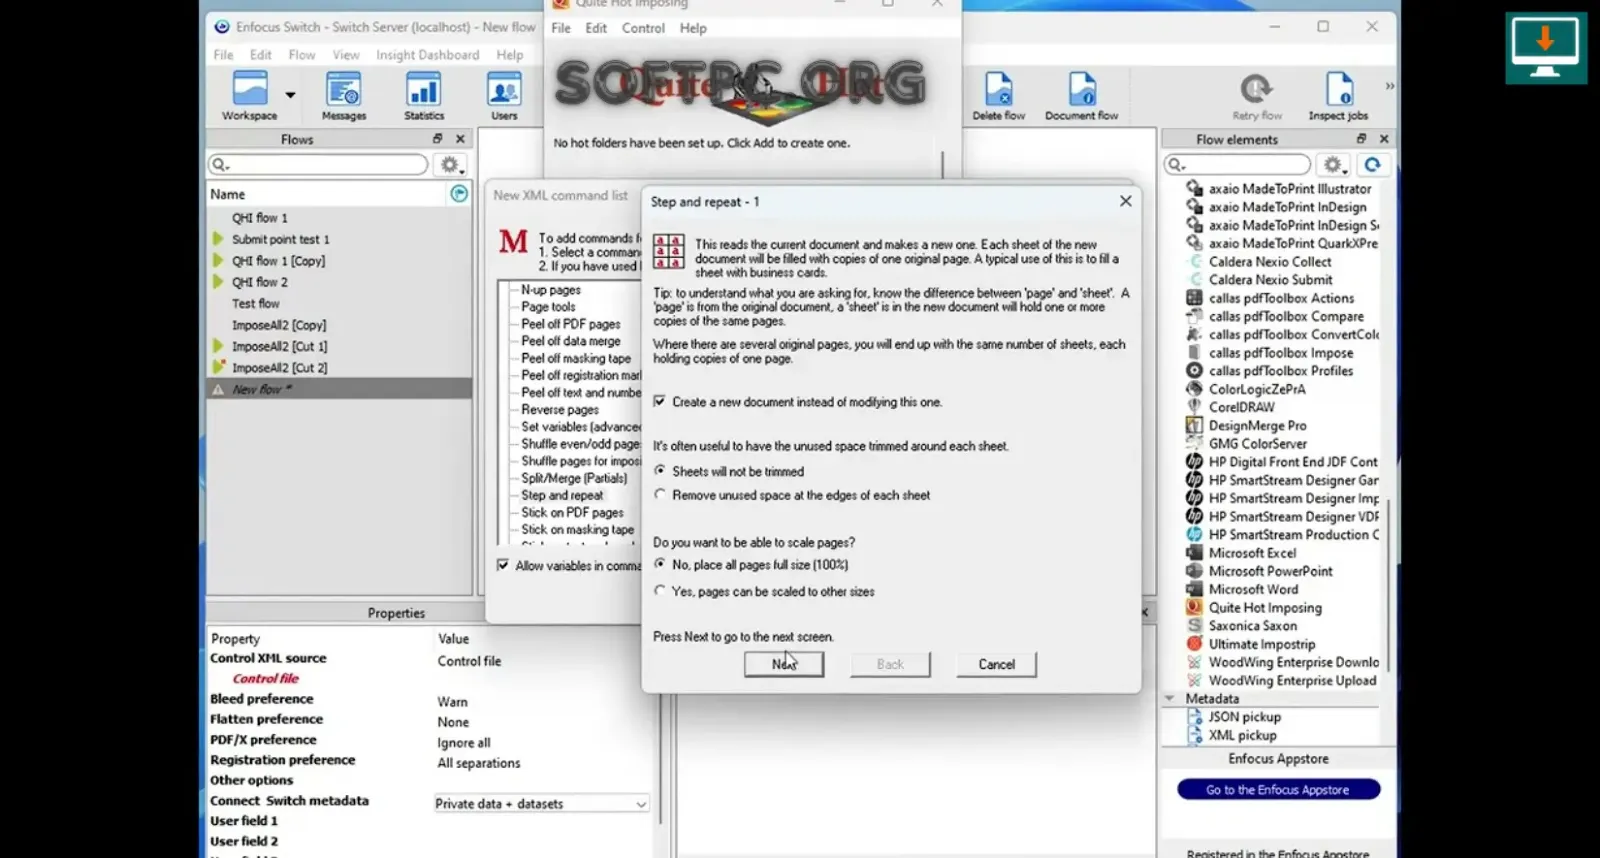Click Go to the Enfocus Appstore button
Screen dimensions: 1600x858
point(1278,790)
